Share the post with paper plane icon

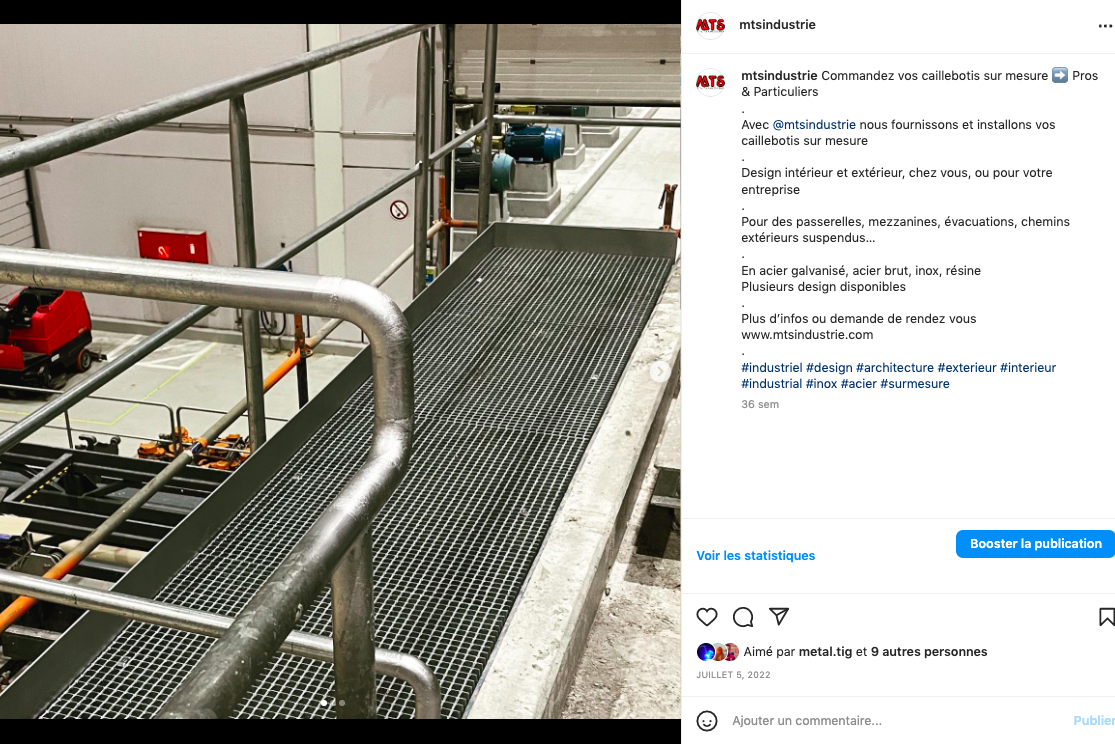tap(779, 616)
